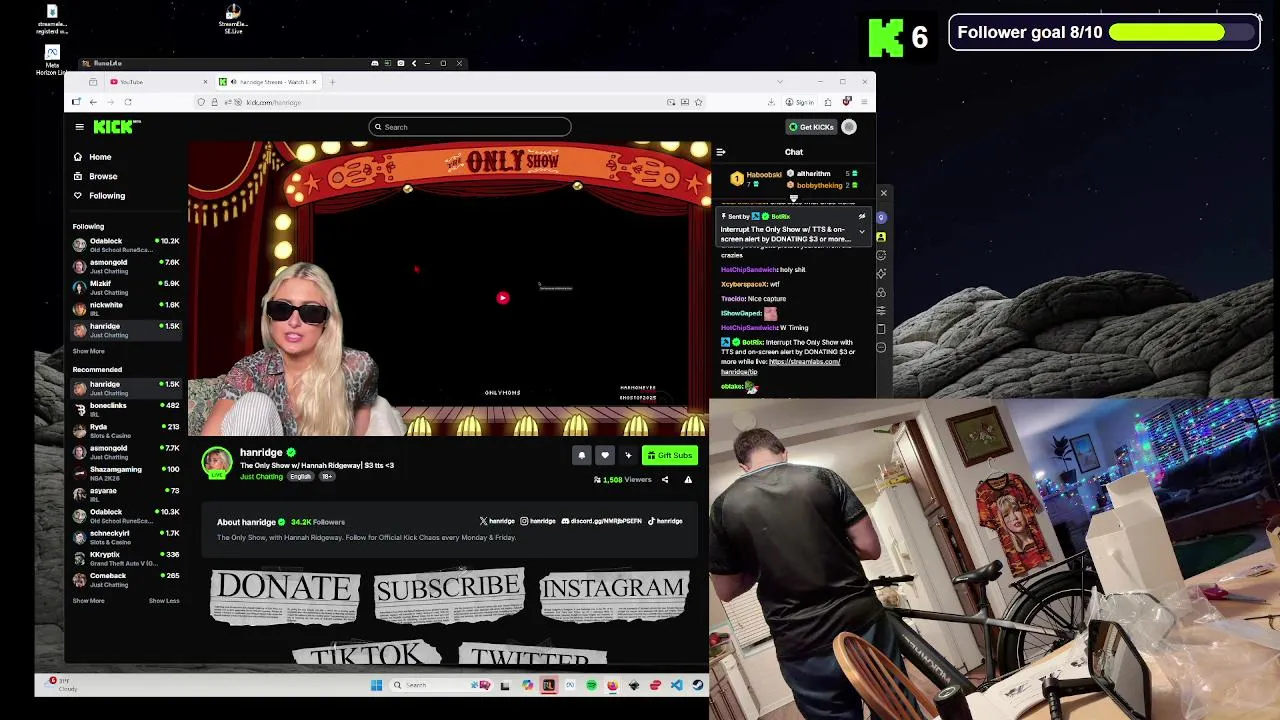
Task: Open the Kick sidebar hamburger menu
Action: (79, 127)
